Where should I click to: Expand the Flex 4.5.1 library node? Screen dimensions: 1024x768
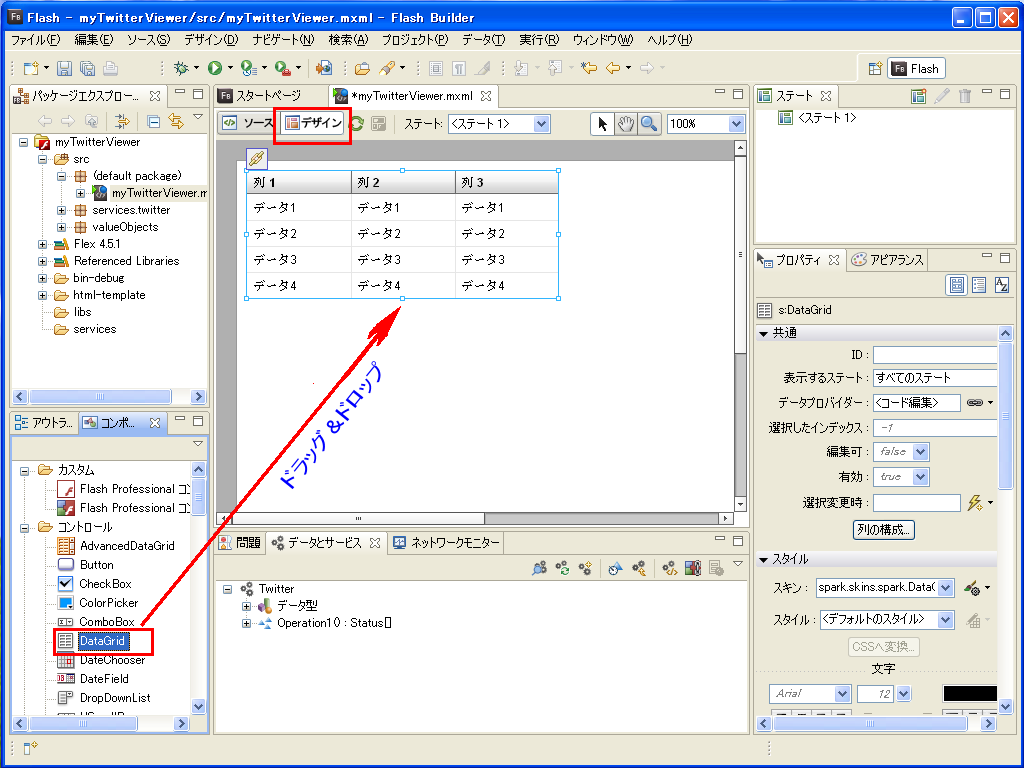[42, 244]
